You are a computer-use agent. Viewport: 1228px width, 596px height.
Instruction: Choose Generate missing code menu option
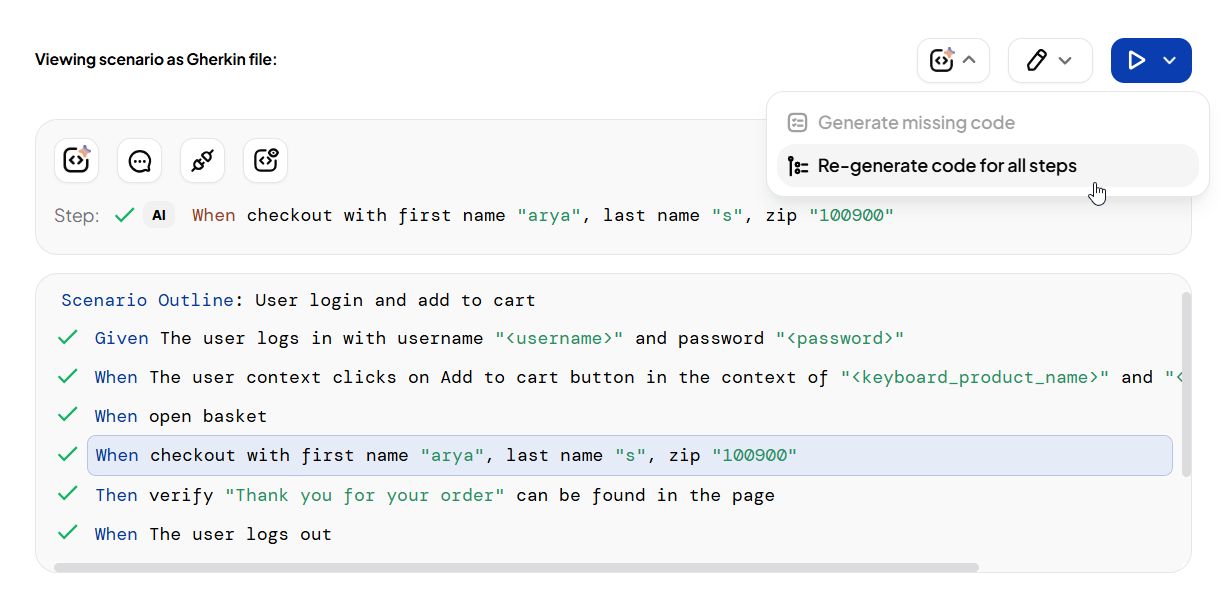pyautogui.click(x=915, y=123)
